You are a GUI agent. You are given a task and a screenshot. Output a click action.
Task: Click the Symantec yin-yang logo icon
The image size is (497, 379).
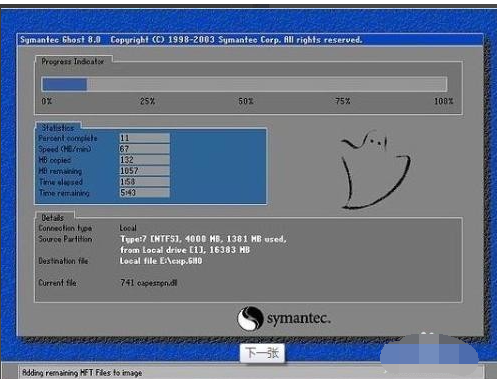250,318
